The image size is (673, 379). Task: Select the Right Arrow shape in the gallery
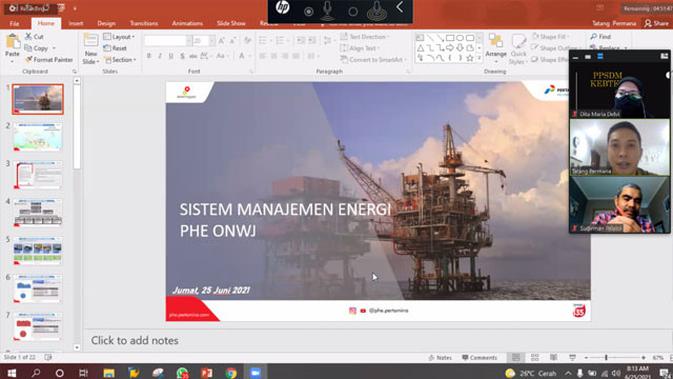450,48
